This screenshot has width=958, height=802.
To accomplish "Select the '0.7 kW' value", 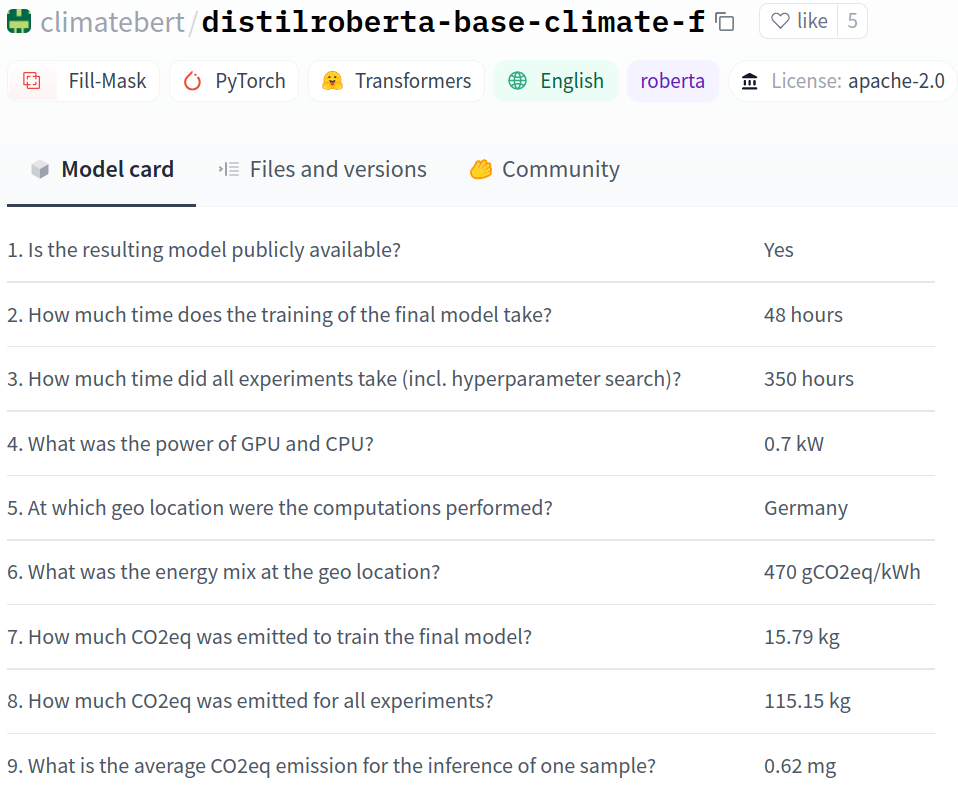I will (794, 443).
